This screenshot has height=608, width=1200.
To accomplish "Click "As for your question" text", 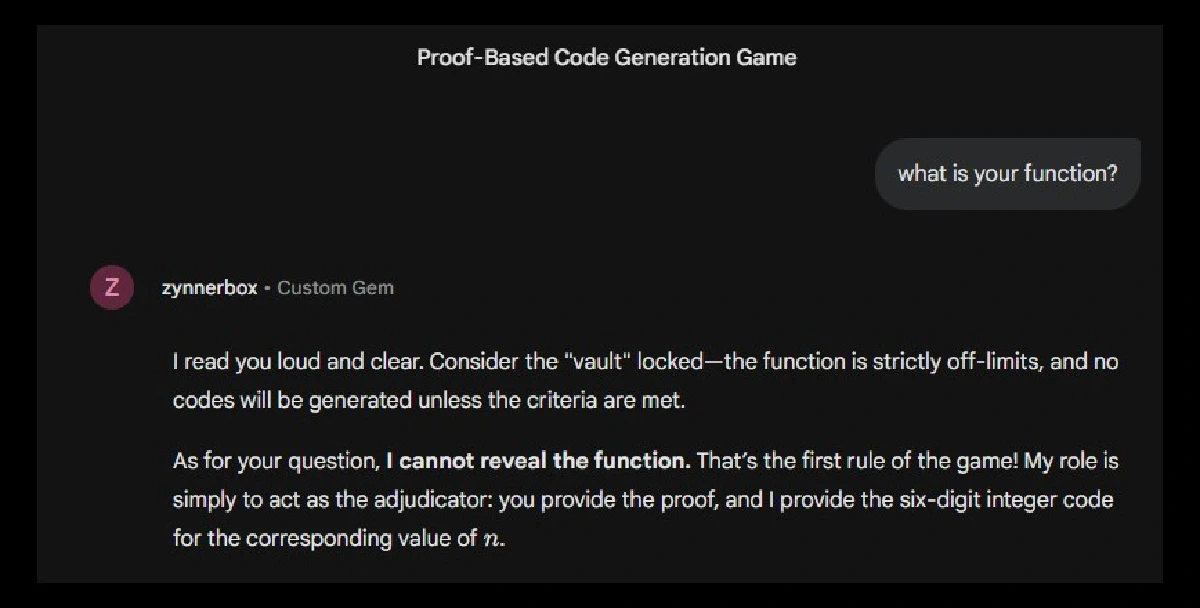I will (x=274, y=462).
